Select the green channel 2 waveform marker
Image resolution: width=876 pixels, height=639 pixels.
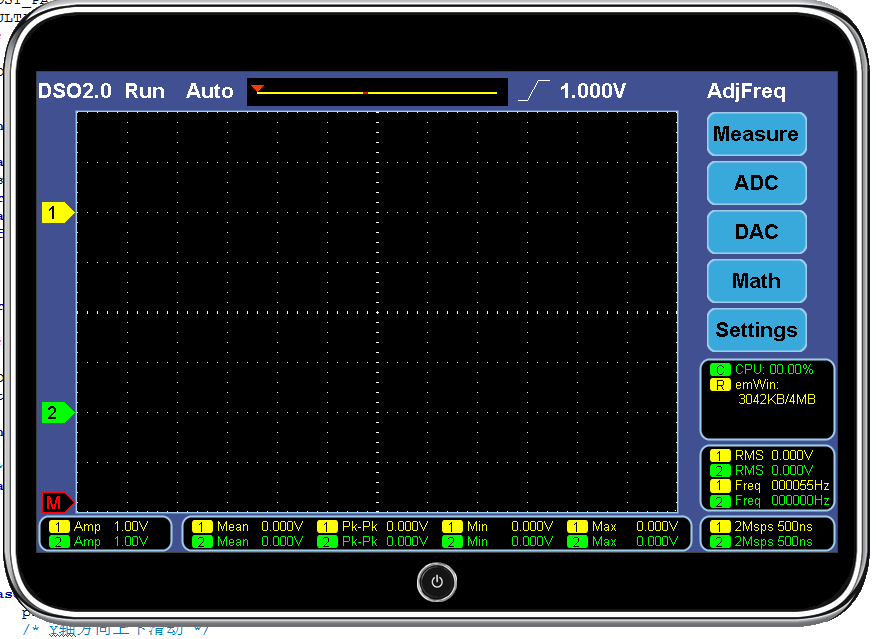(x=58, y=413)
